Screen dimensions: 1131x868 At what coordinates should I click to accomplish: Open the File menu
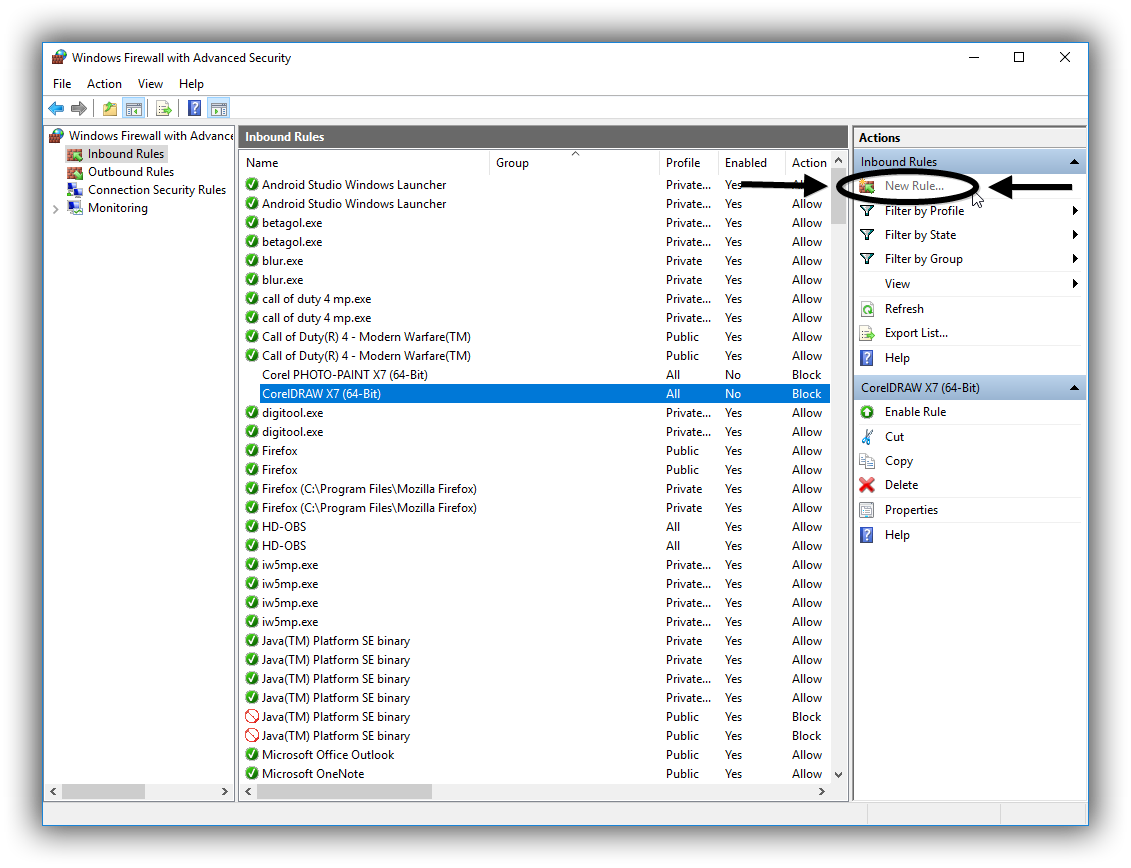[62, 84]
